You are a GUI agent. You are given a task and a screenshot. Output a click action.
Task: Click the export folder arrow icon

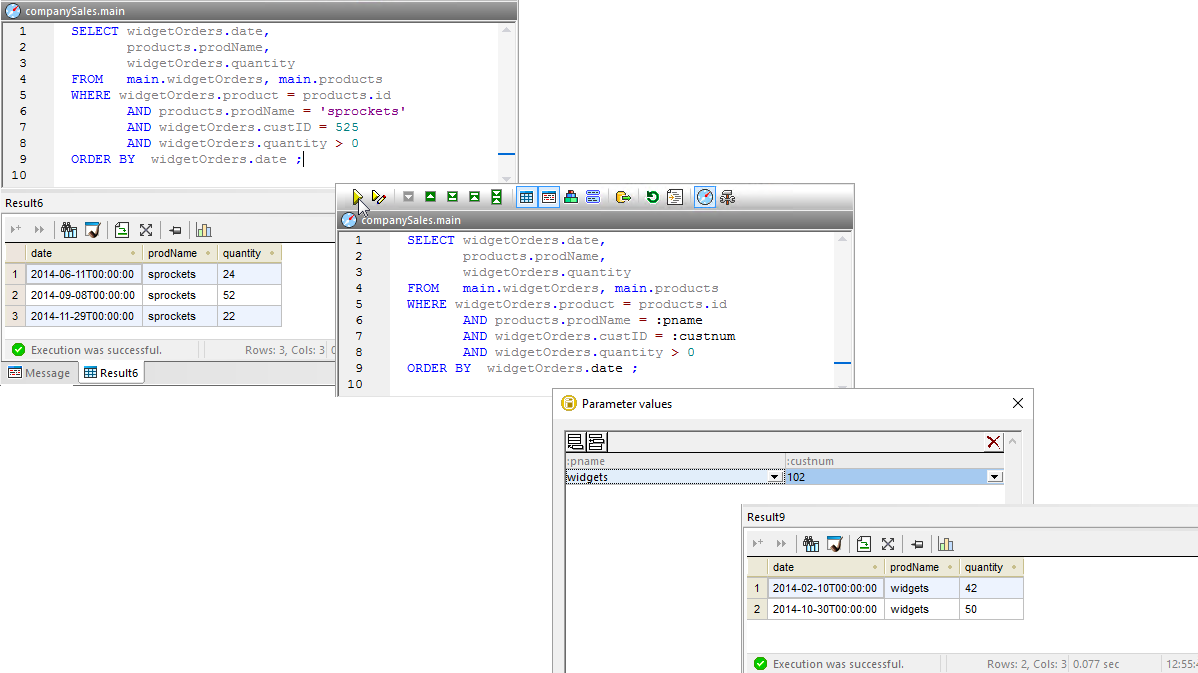coord(623,197)
